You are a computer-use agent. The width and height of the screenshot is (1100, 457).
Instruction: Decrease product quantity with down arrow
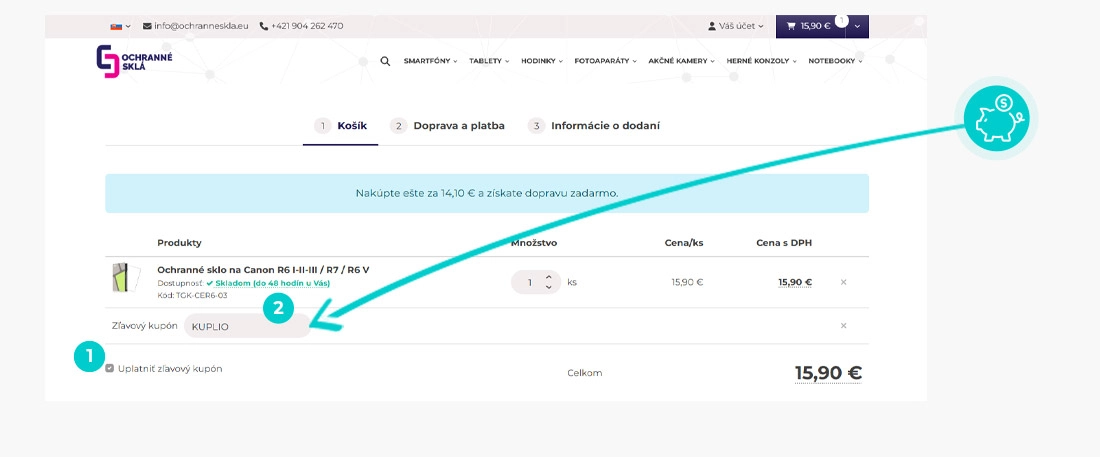[549, 287]
